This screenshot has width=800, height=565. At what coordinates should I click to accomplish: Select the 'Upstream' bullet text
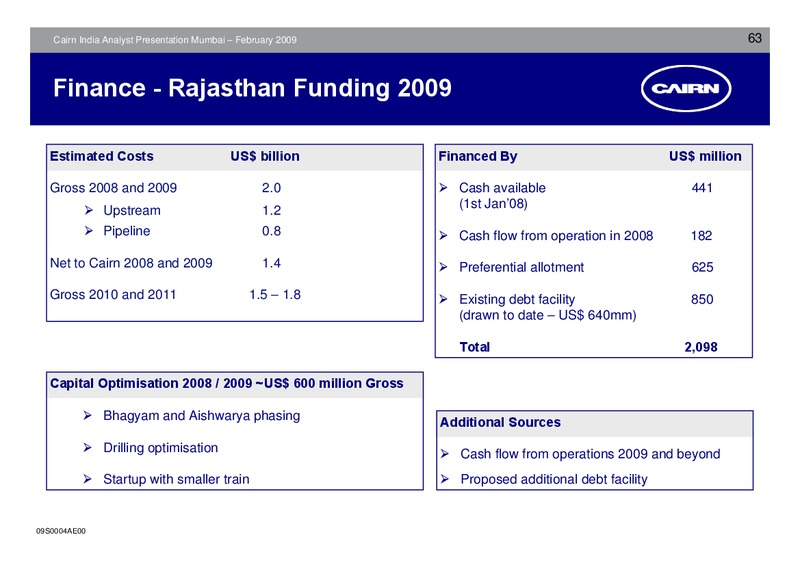click(132, 210)
